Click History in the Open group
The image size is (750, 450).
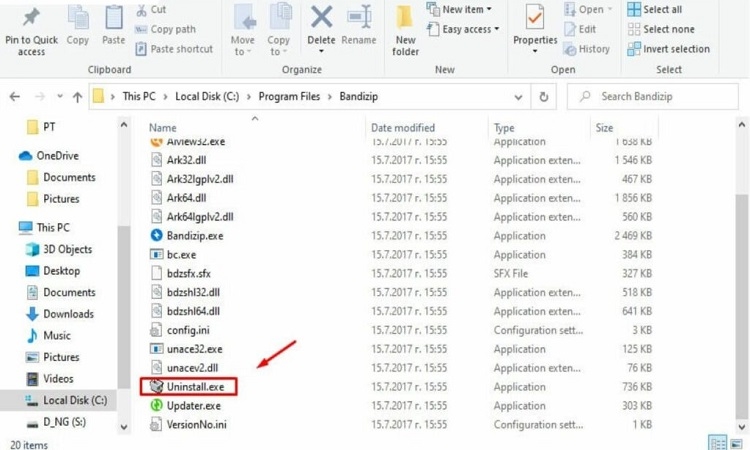coord(587,49)
